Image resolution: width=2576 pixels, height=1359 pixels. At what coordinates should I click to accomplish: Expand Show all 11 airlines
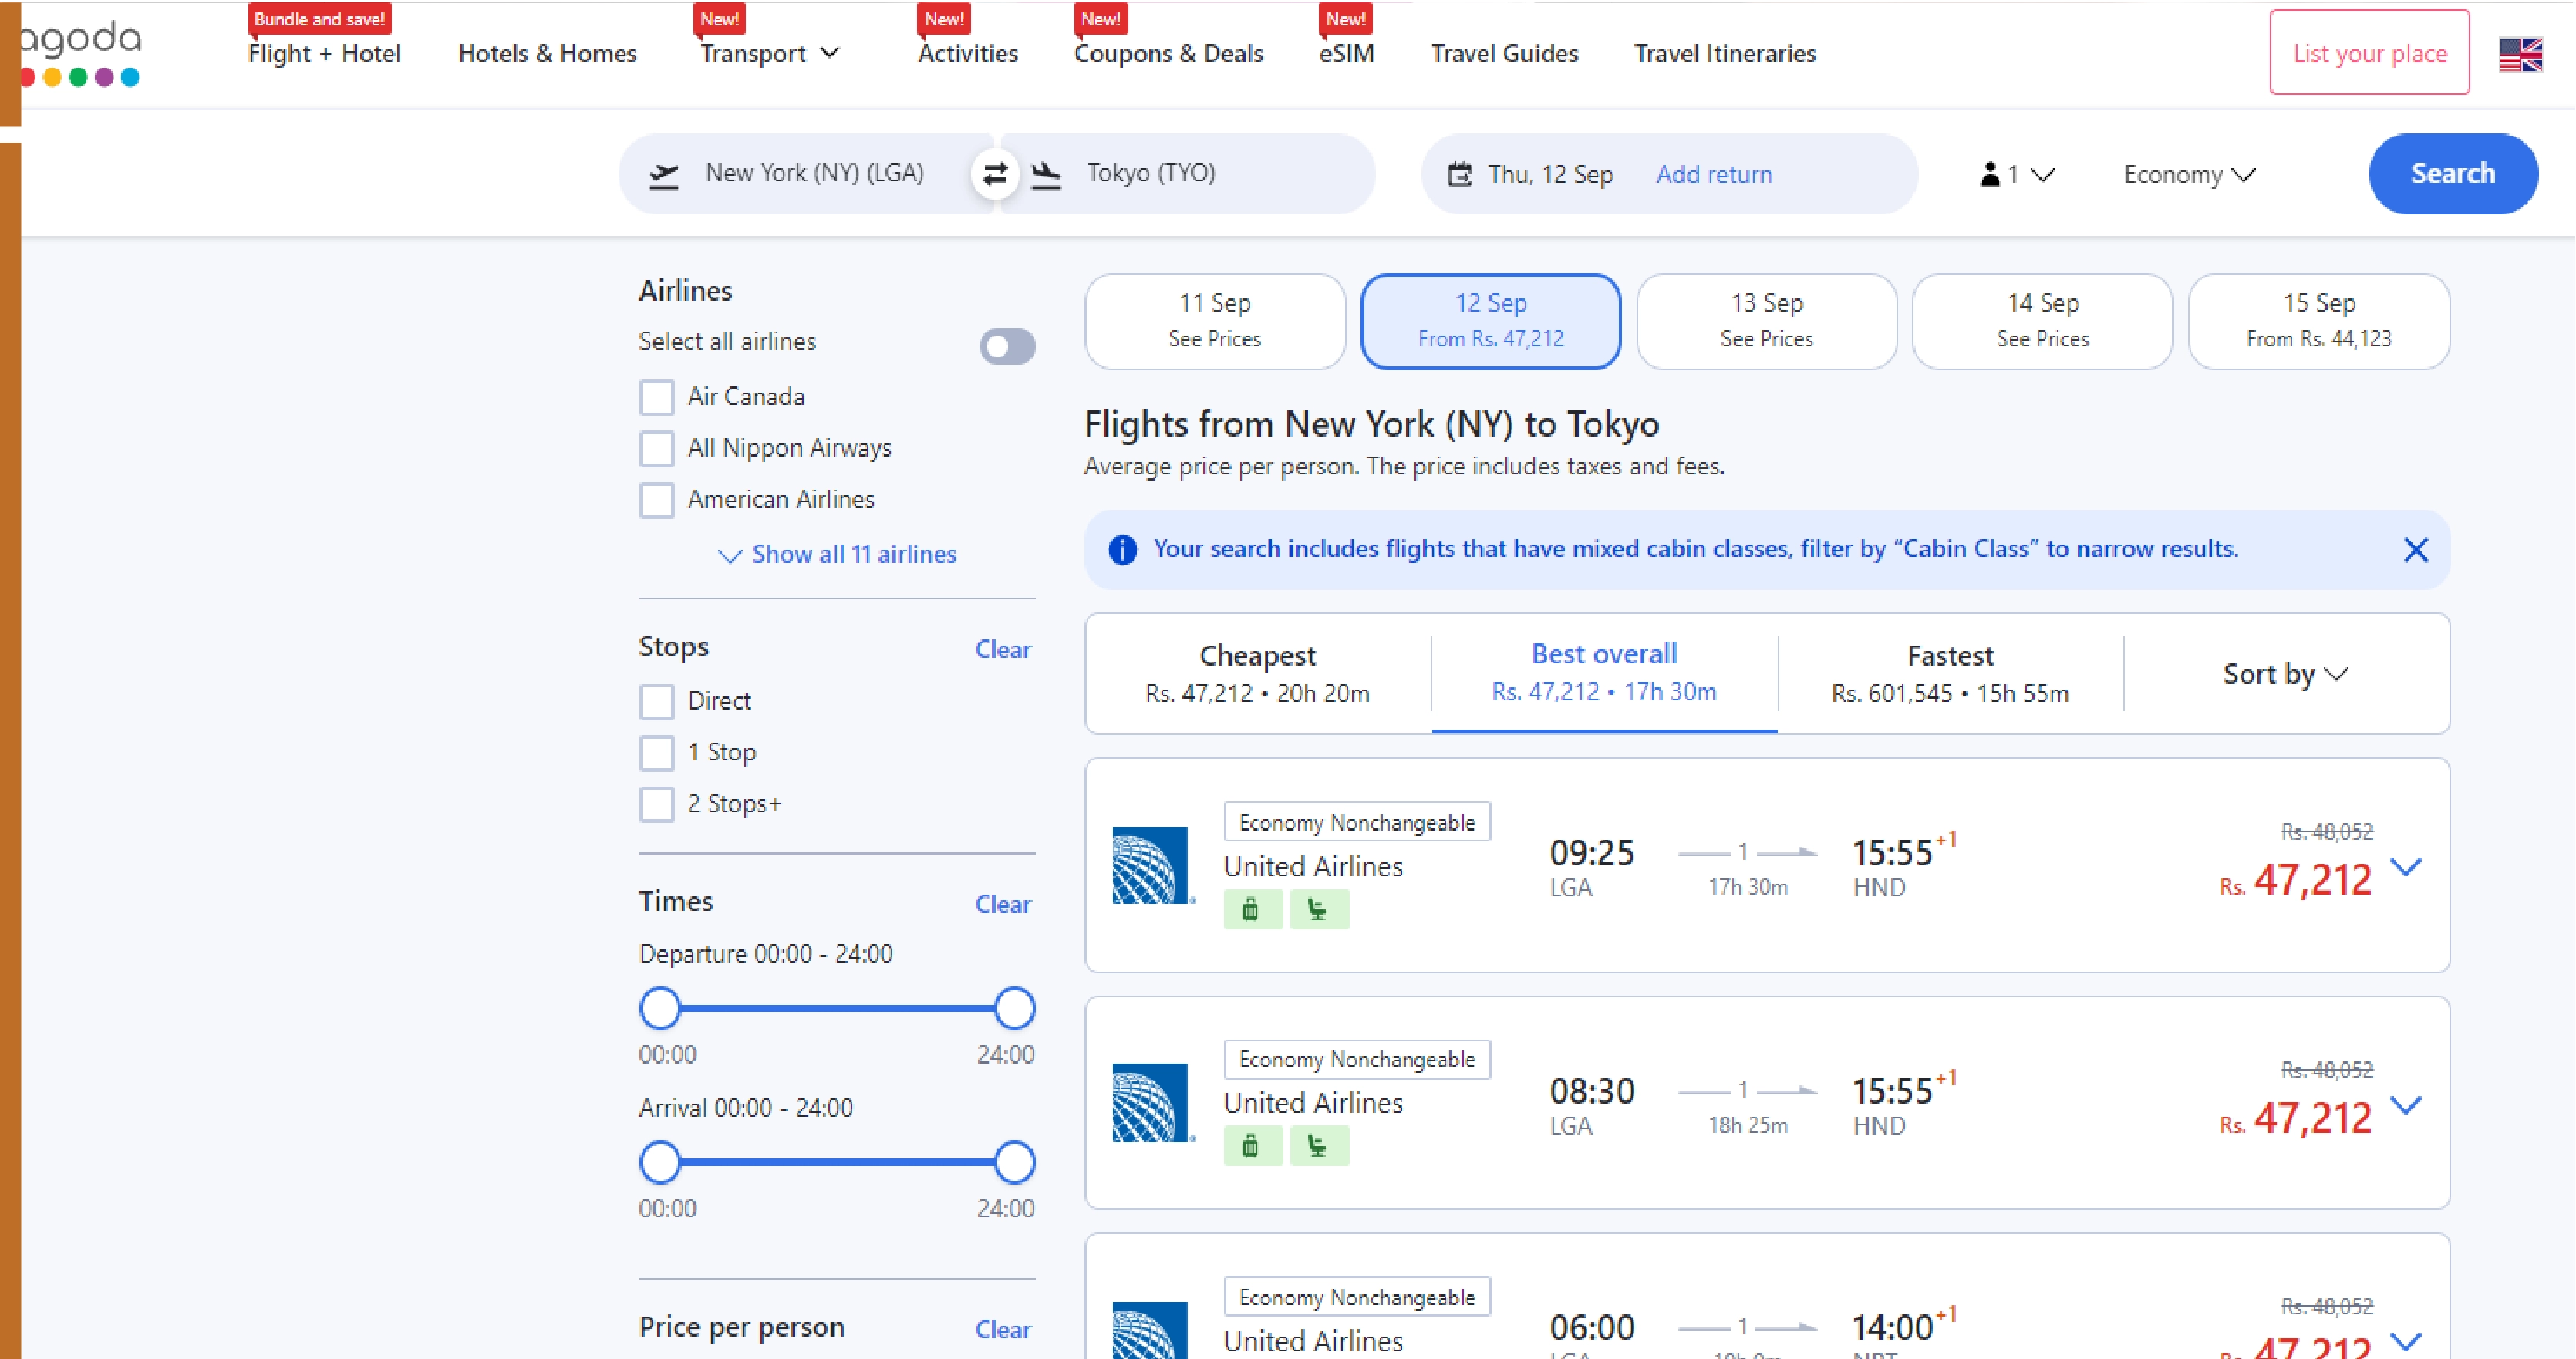pos(852,554)
